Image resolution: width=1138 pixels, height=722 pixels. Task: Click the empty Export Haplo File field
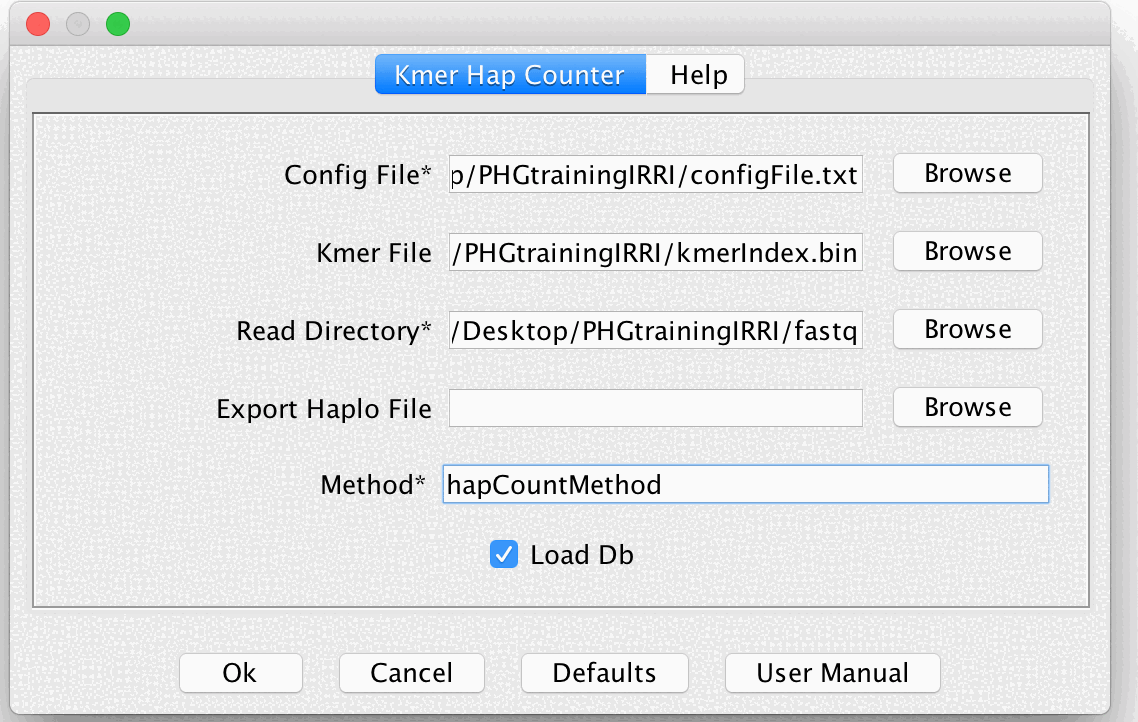655,407
